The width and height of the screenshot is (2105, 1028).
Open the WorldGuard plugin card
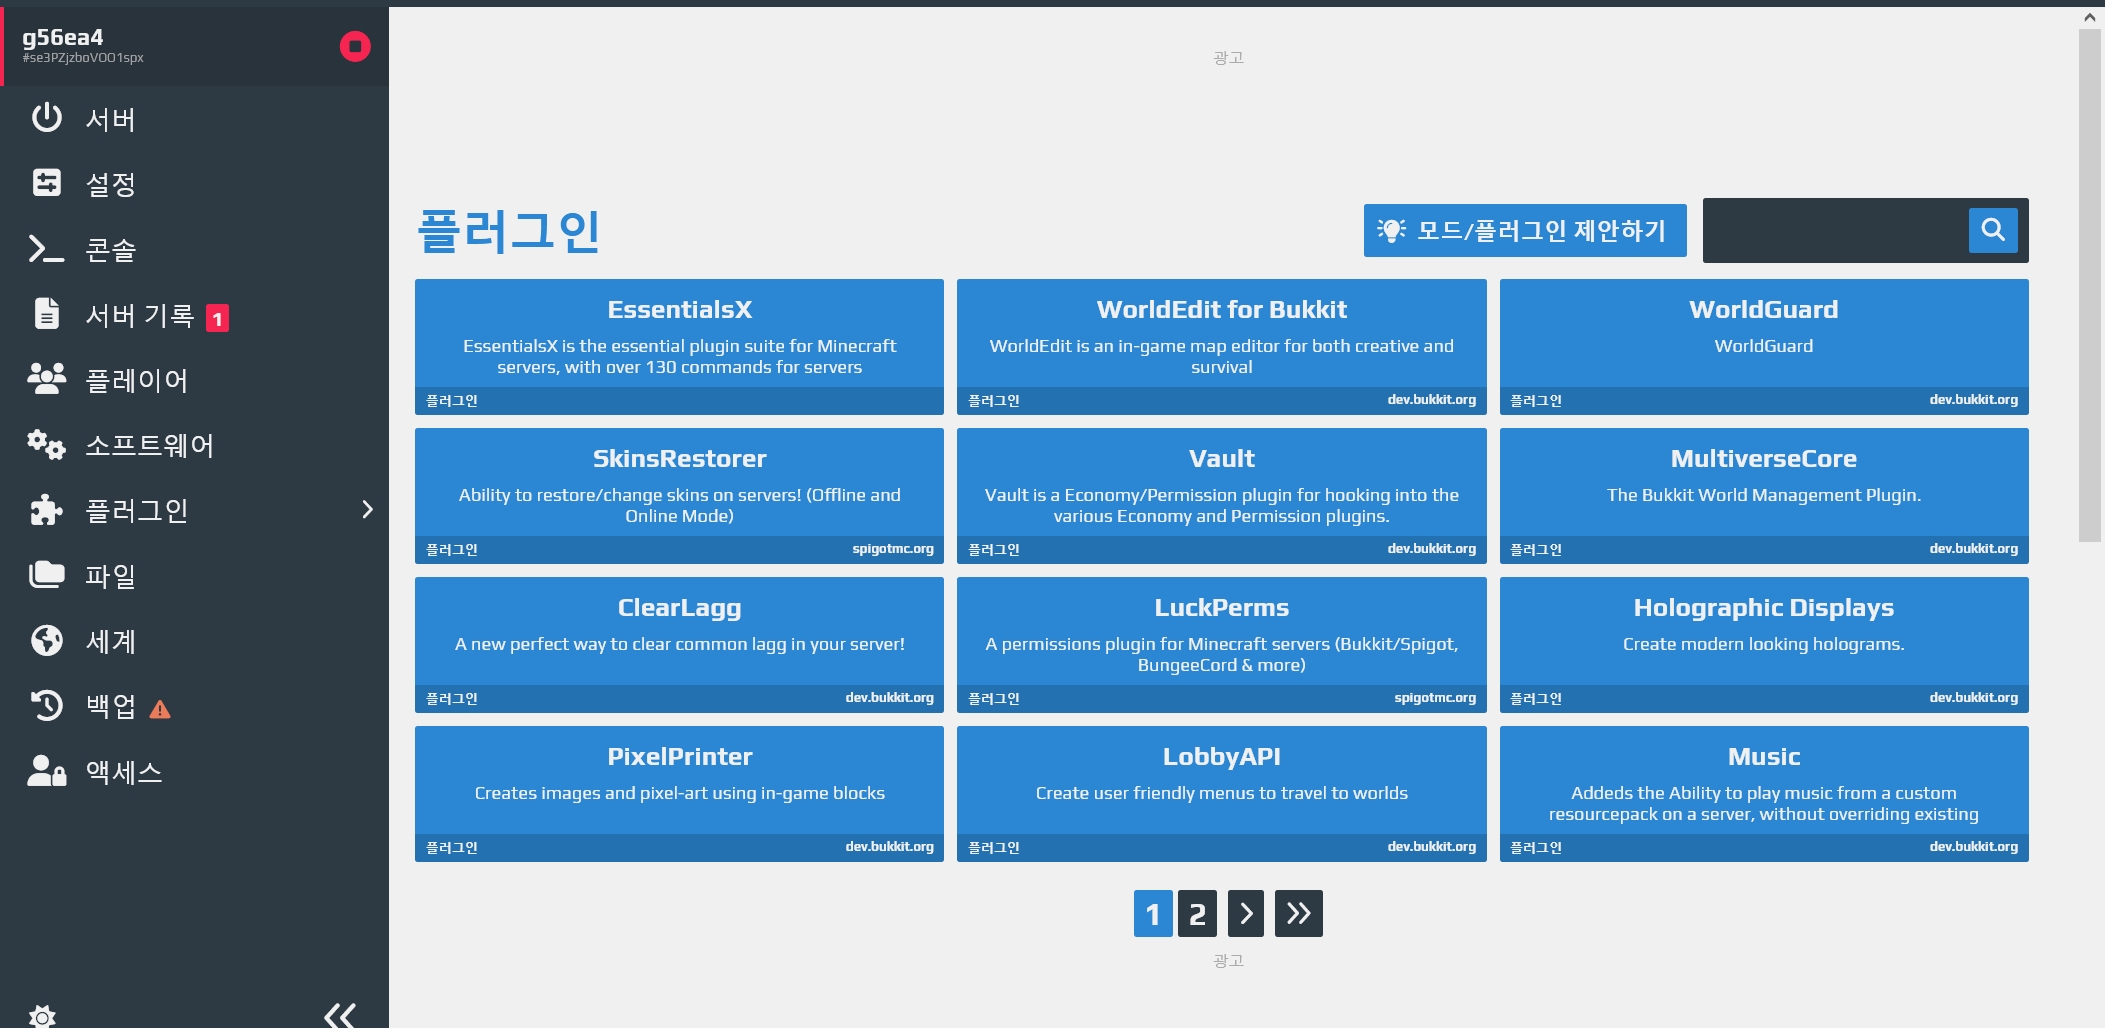coord(1764,346)
